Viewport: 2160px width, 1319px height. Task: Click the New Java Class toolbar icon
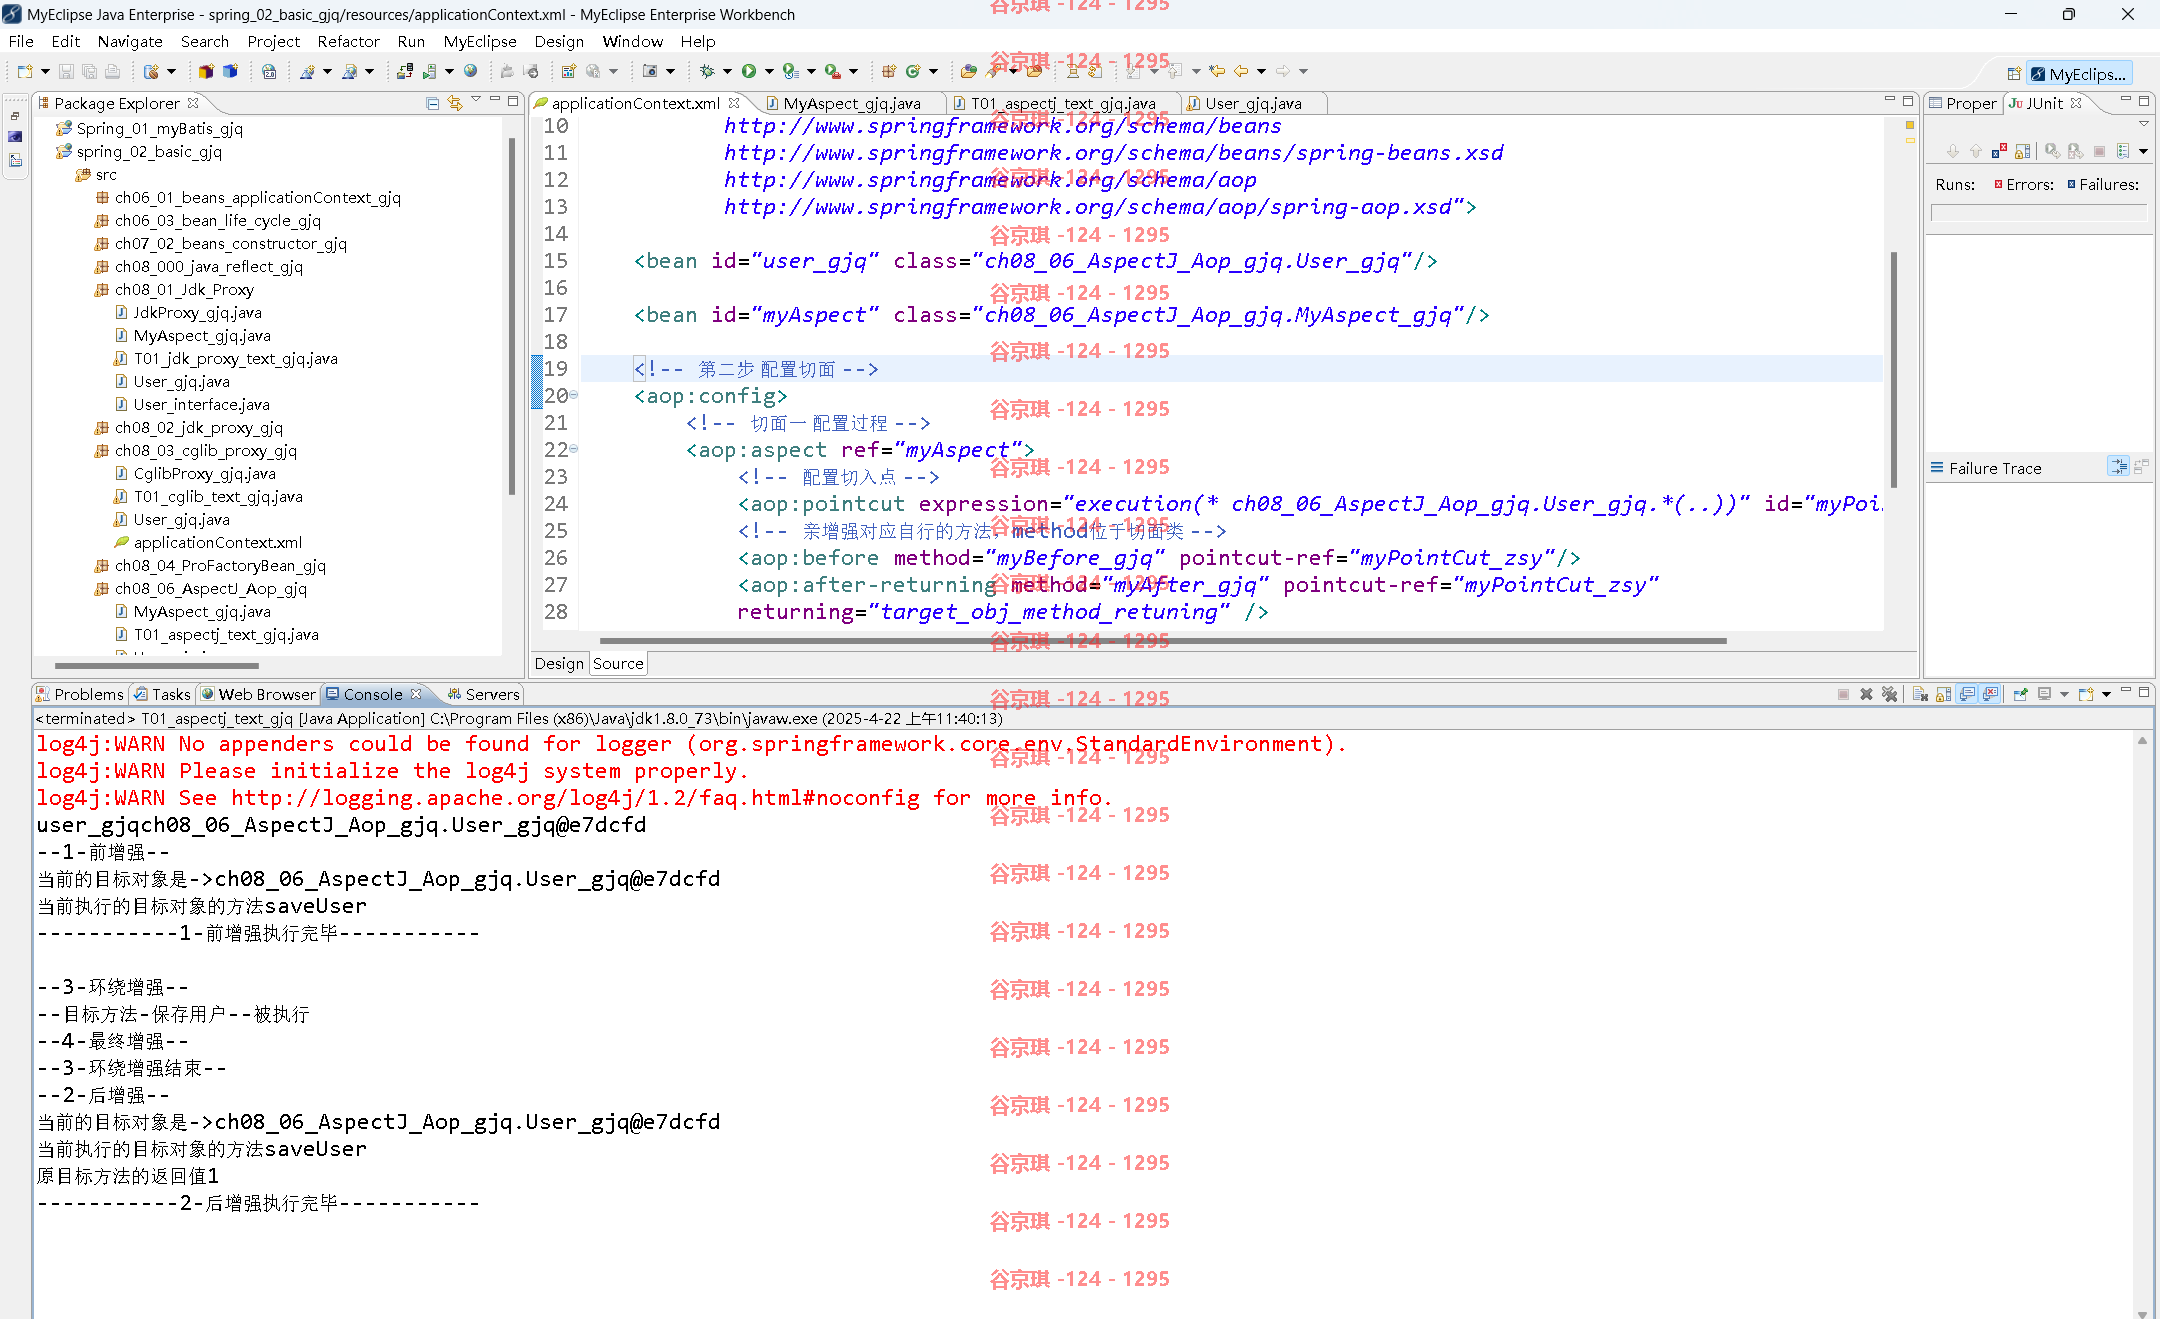point(912,71)
